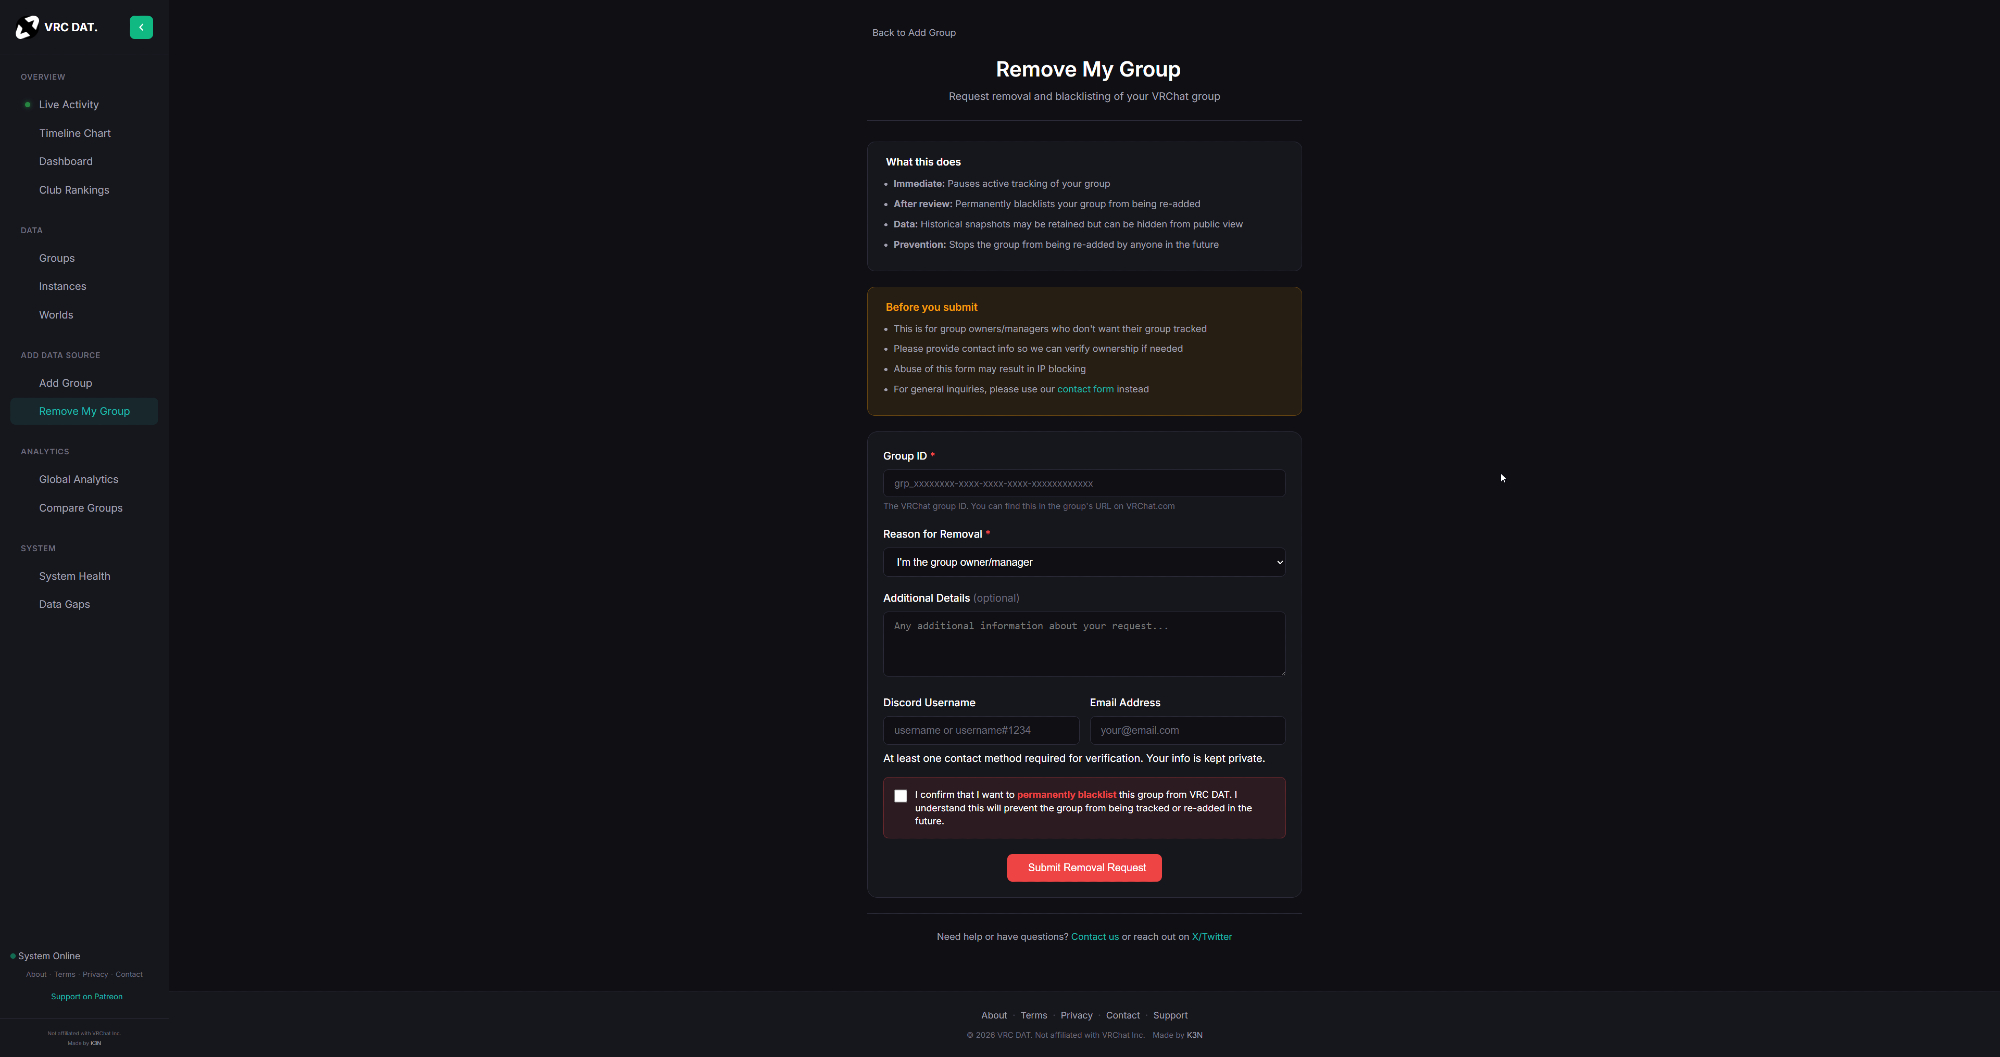Viewport: 2000px width, 1057px height.
Task: Click Back to Add Group link
Action: (x=913, y=33)
